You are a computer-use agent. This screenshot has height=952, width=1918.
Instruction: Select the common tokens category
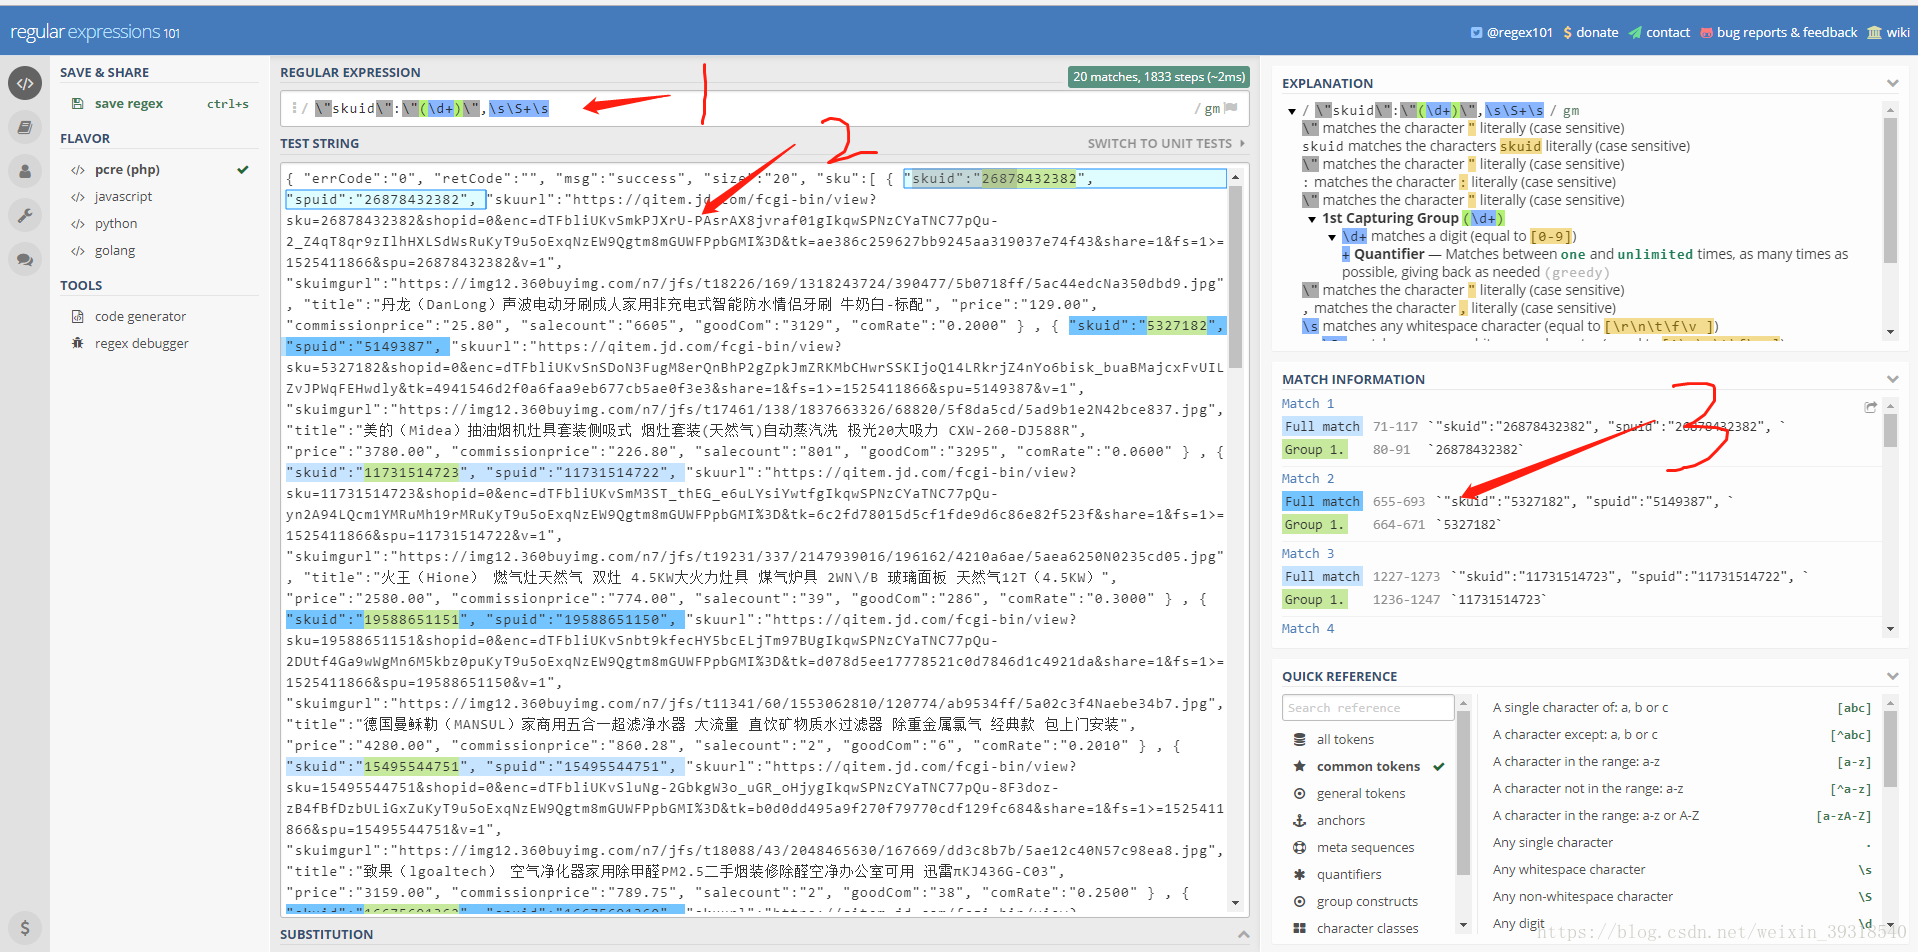1368,766
